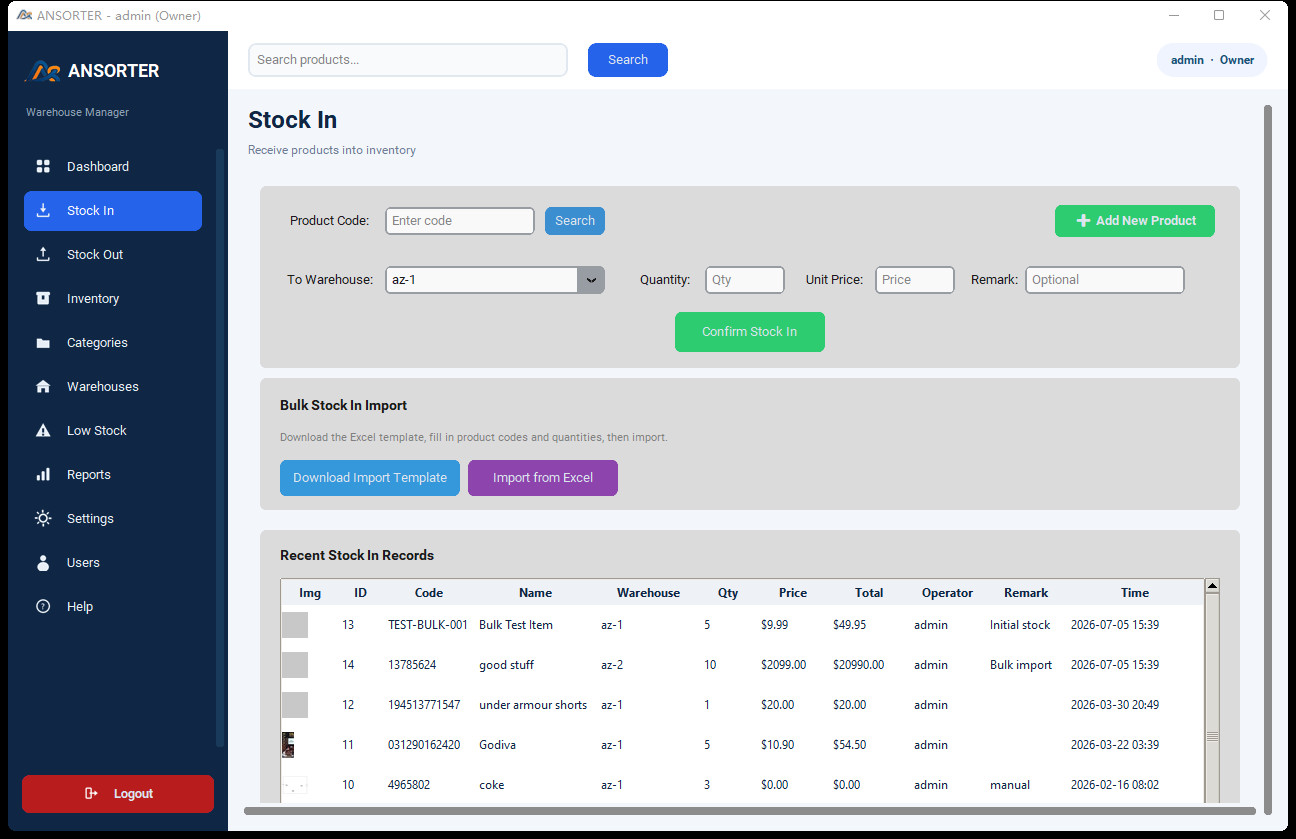Click the 'good stuff' name cell
This screenshot has width=1296, height=839.
point(507,665)
